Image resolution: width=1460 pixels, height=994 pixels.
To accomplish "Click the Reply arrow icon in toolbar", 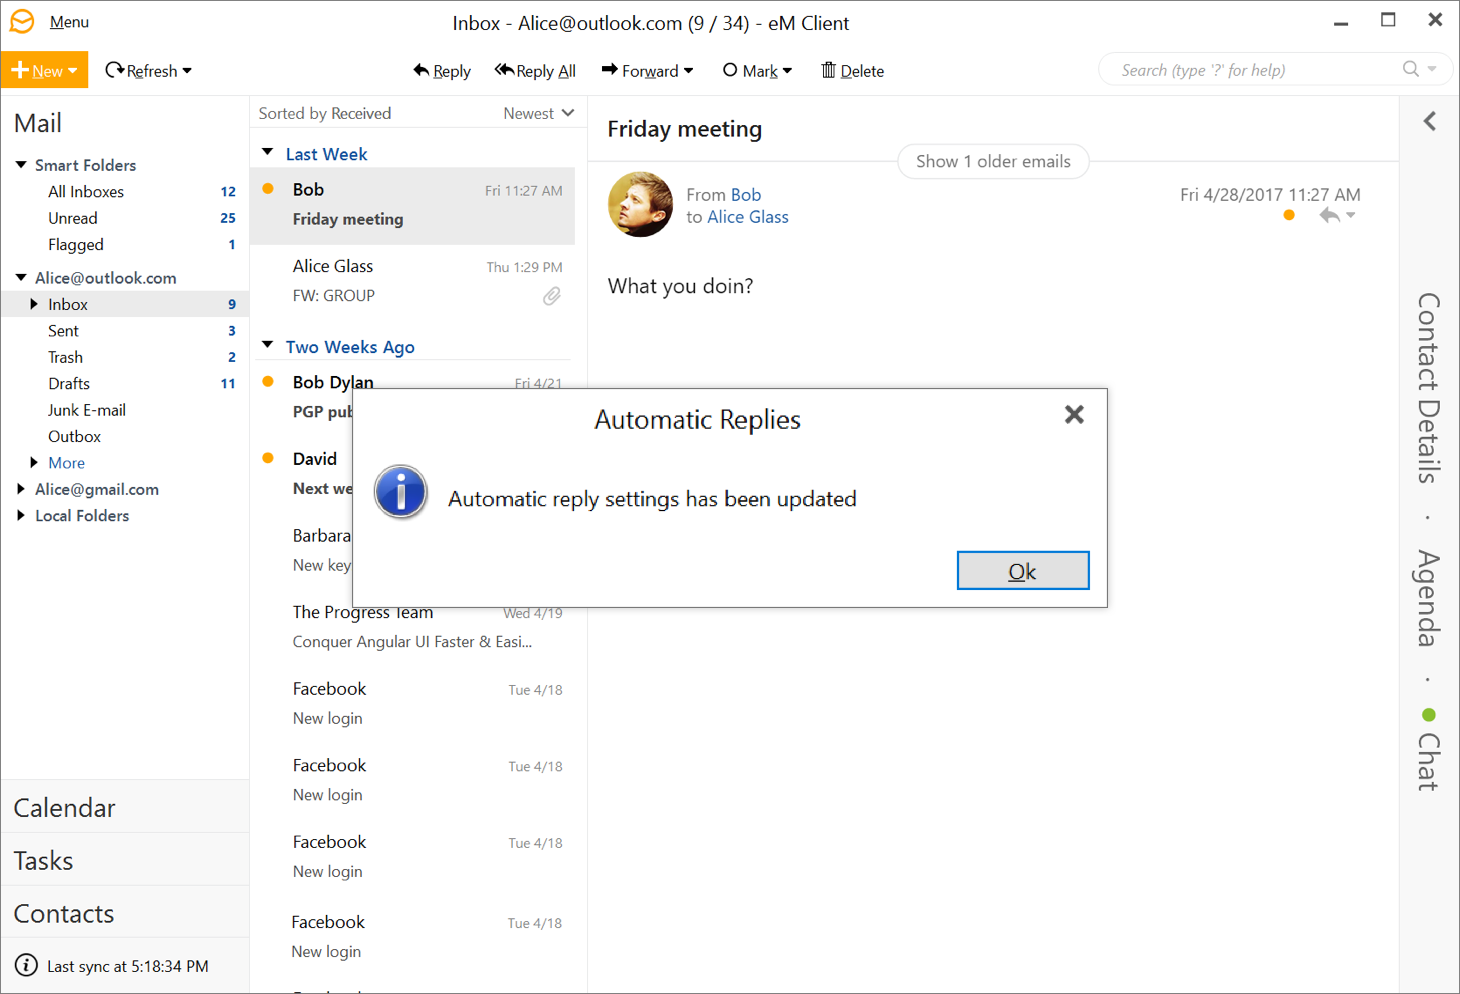I will click(x=421, y=70).
